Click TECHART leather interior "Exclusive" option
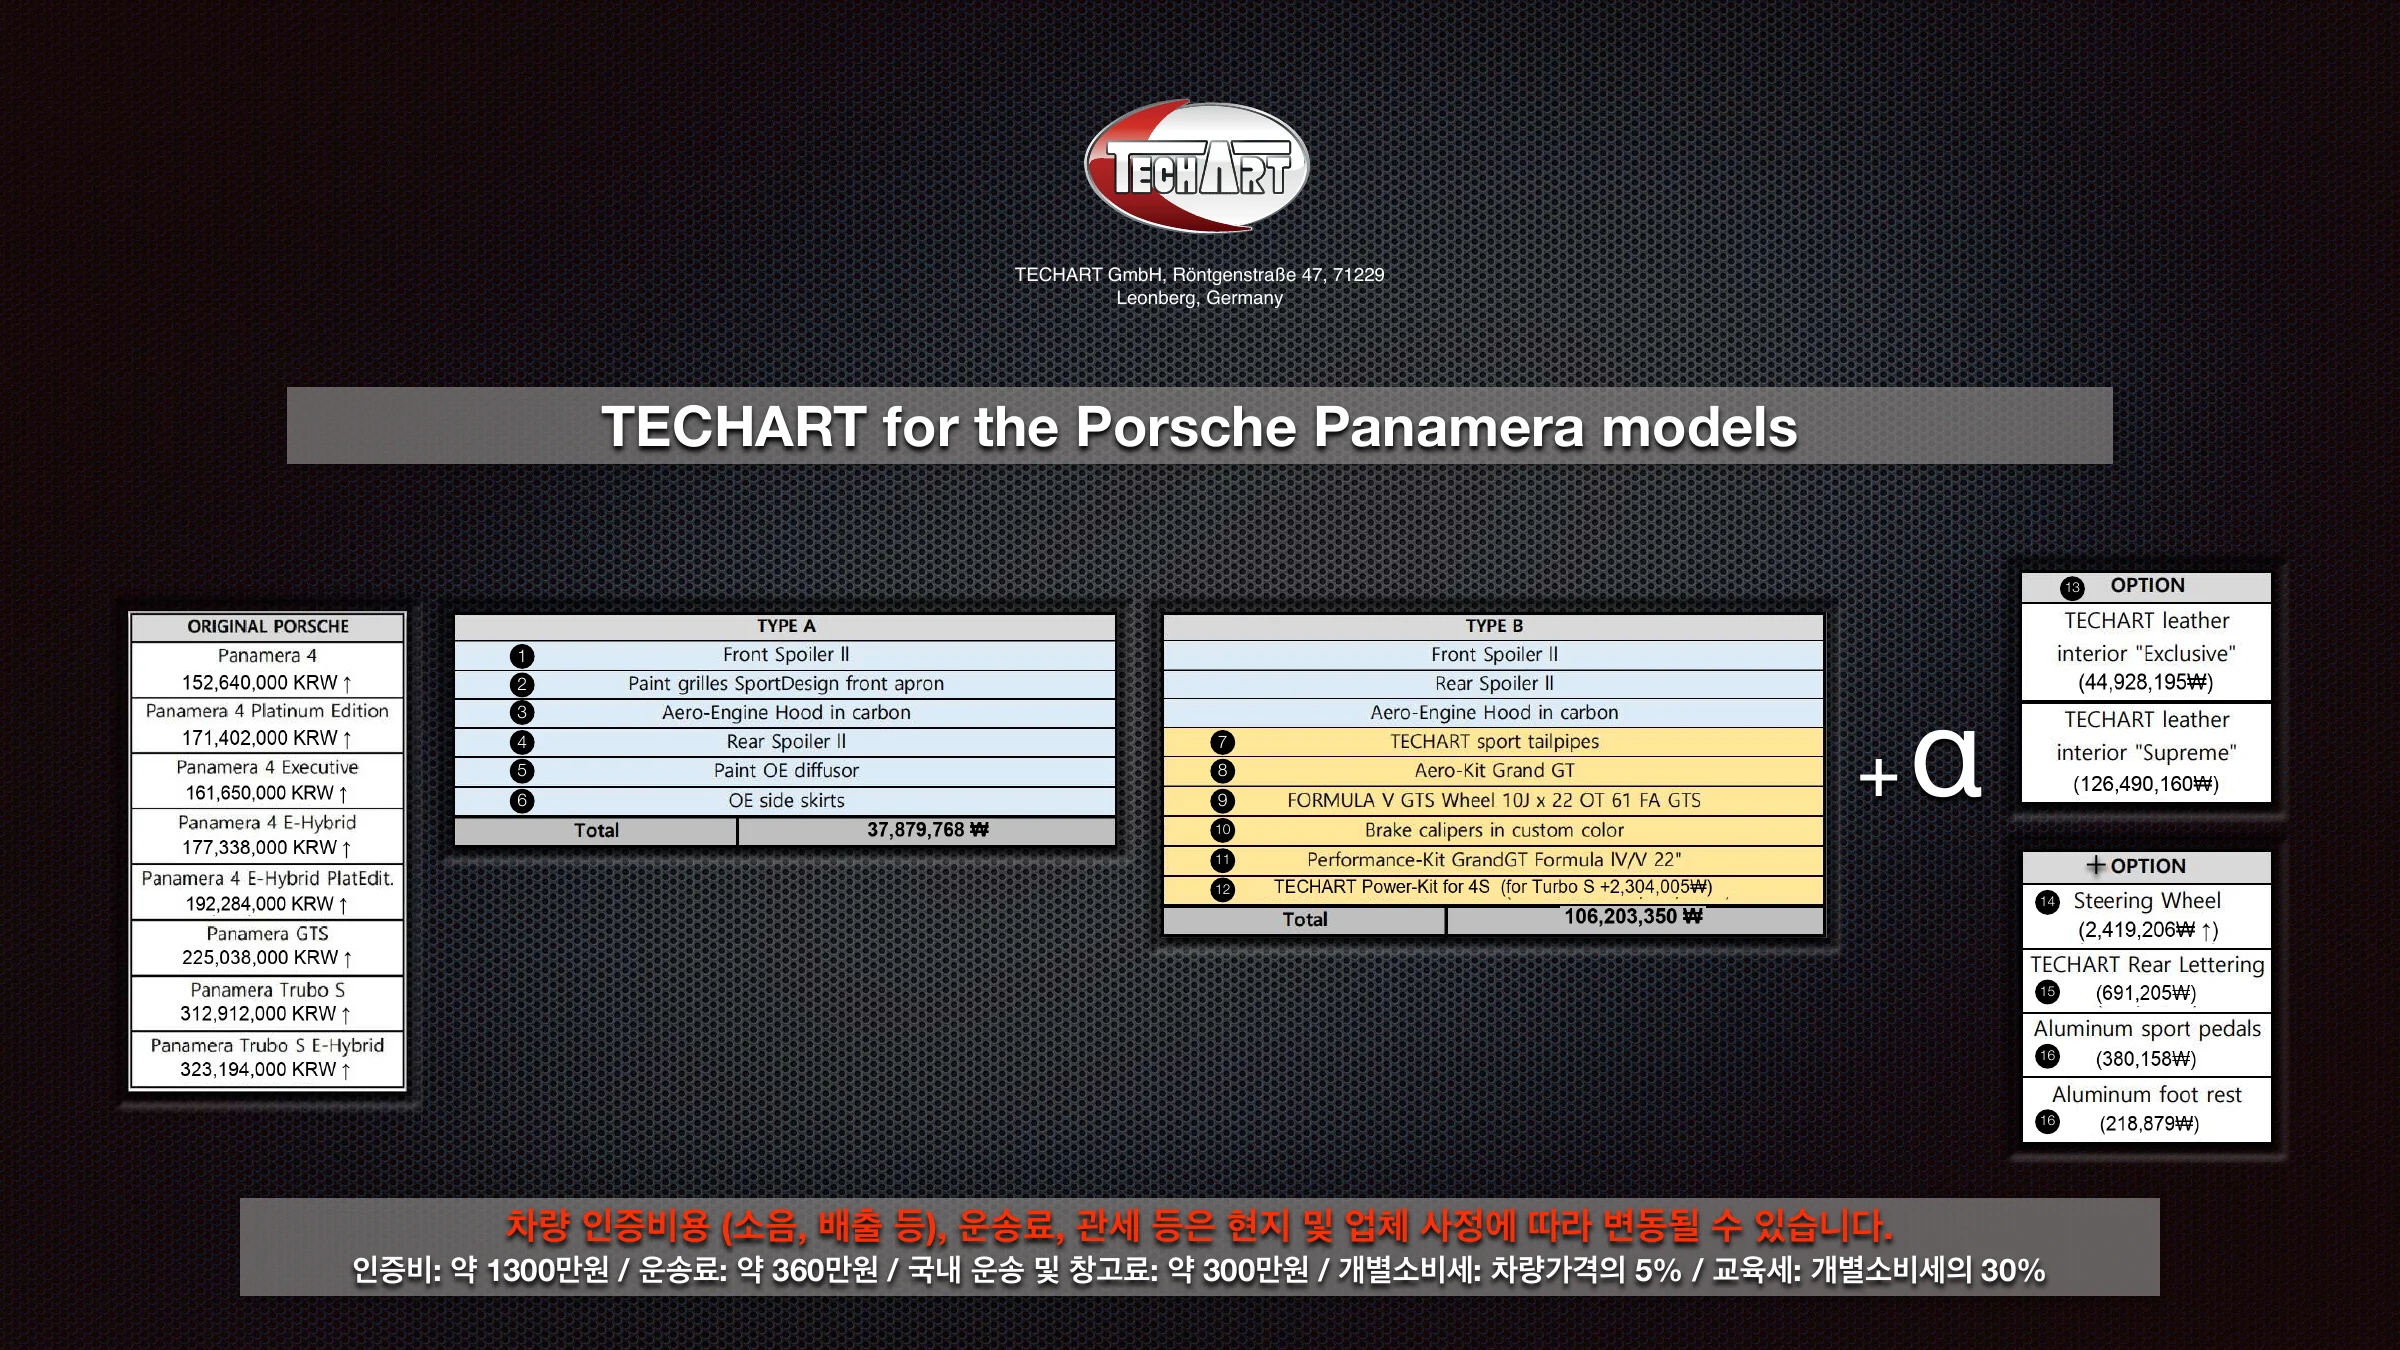The image size is (2400, 1350). (x=2146, y=651)
